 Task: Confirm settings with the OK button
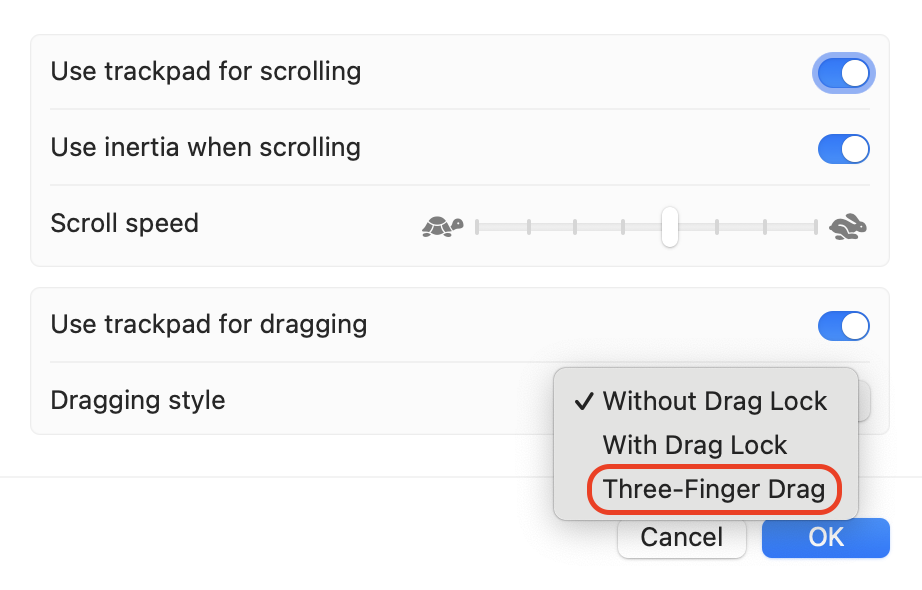(825, 537)
